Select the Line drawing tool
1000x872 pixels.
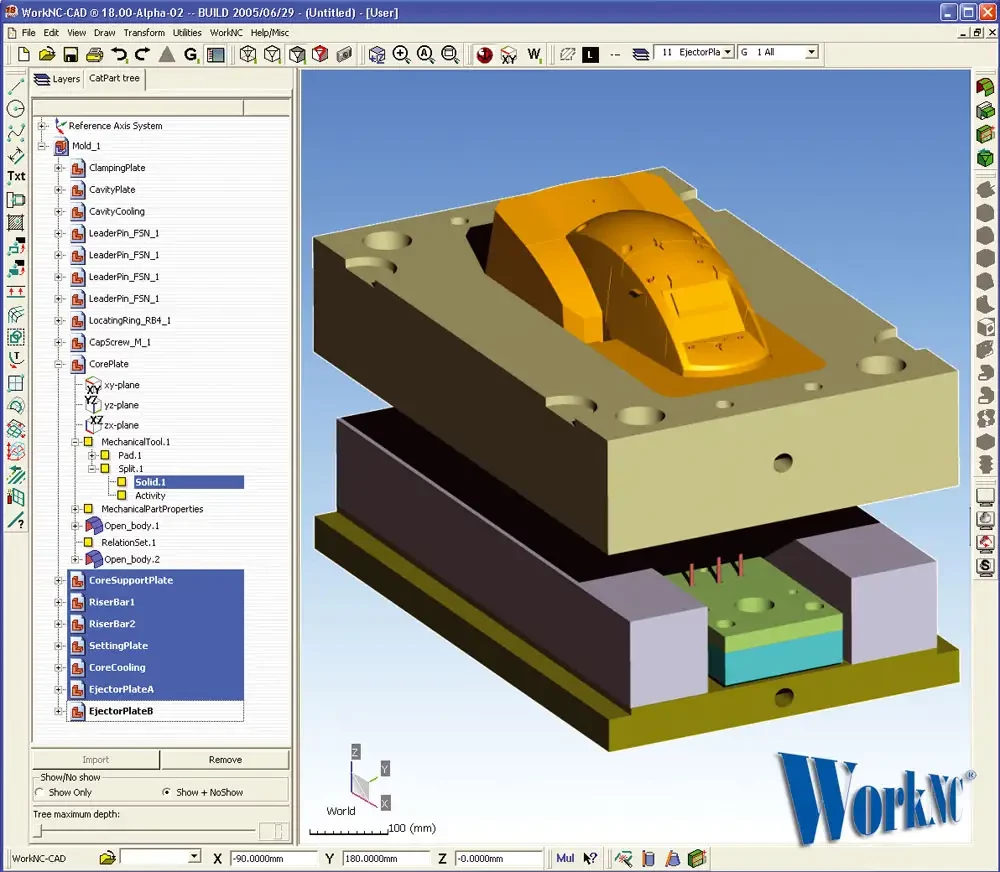click(x=16, y=85)
